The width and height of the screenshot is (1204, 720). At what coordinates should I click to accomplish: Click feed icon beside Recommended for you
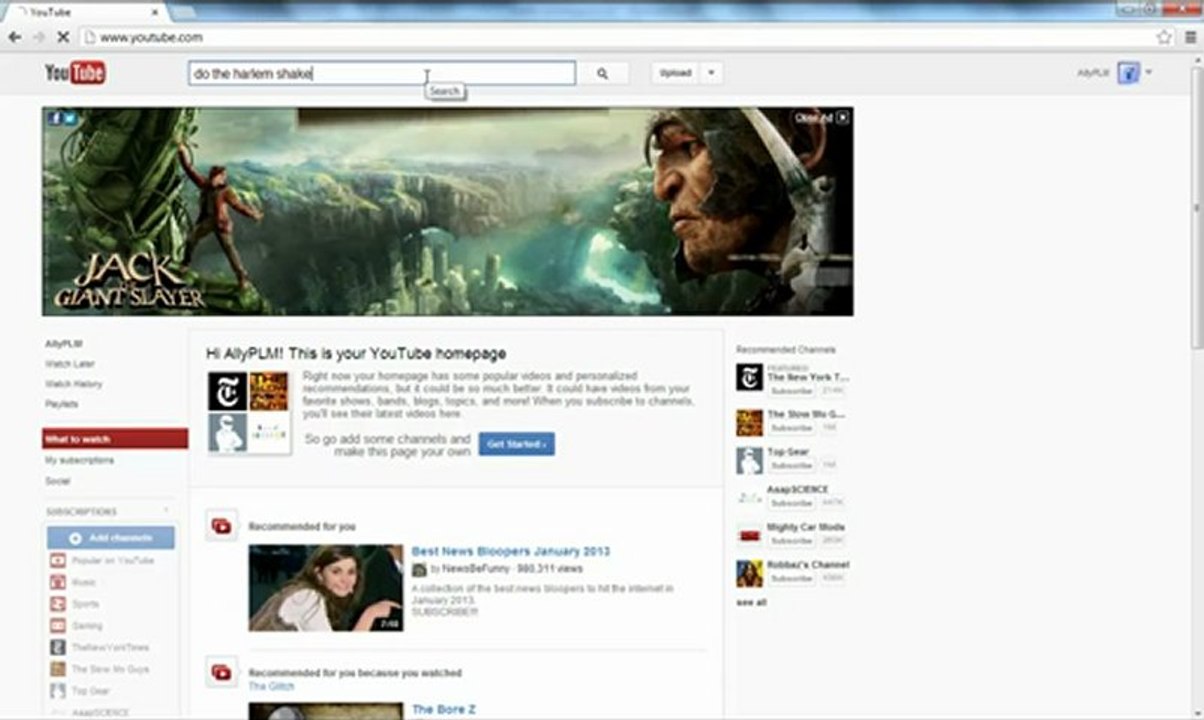222,526
